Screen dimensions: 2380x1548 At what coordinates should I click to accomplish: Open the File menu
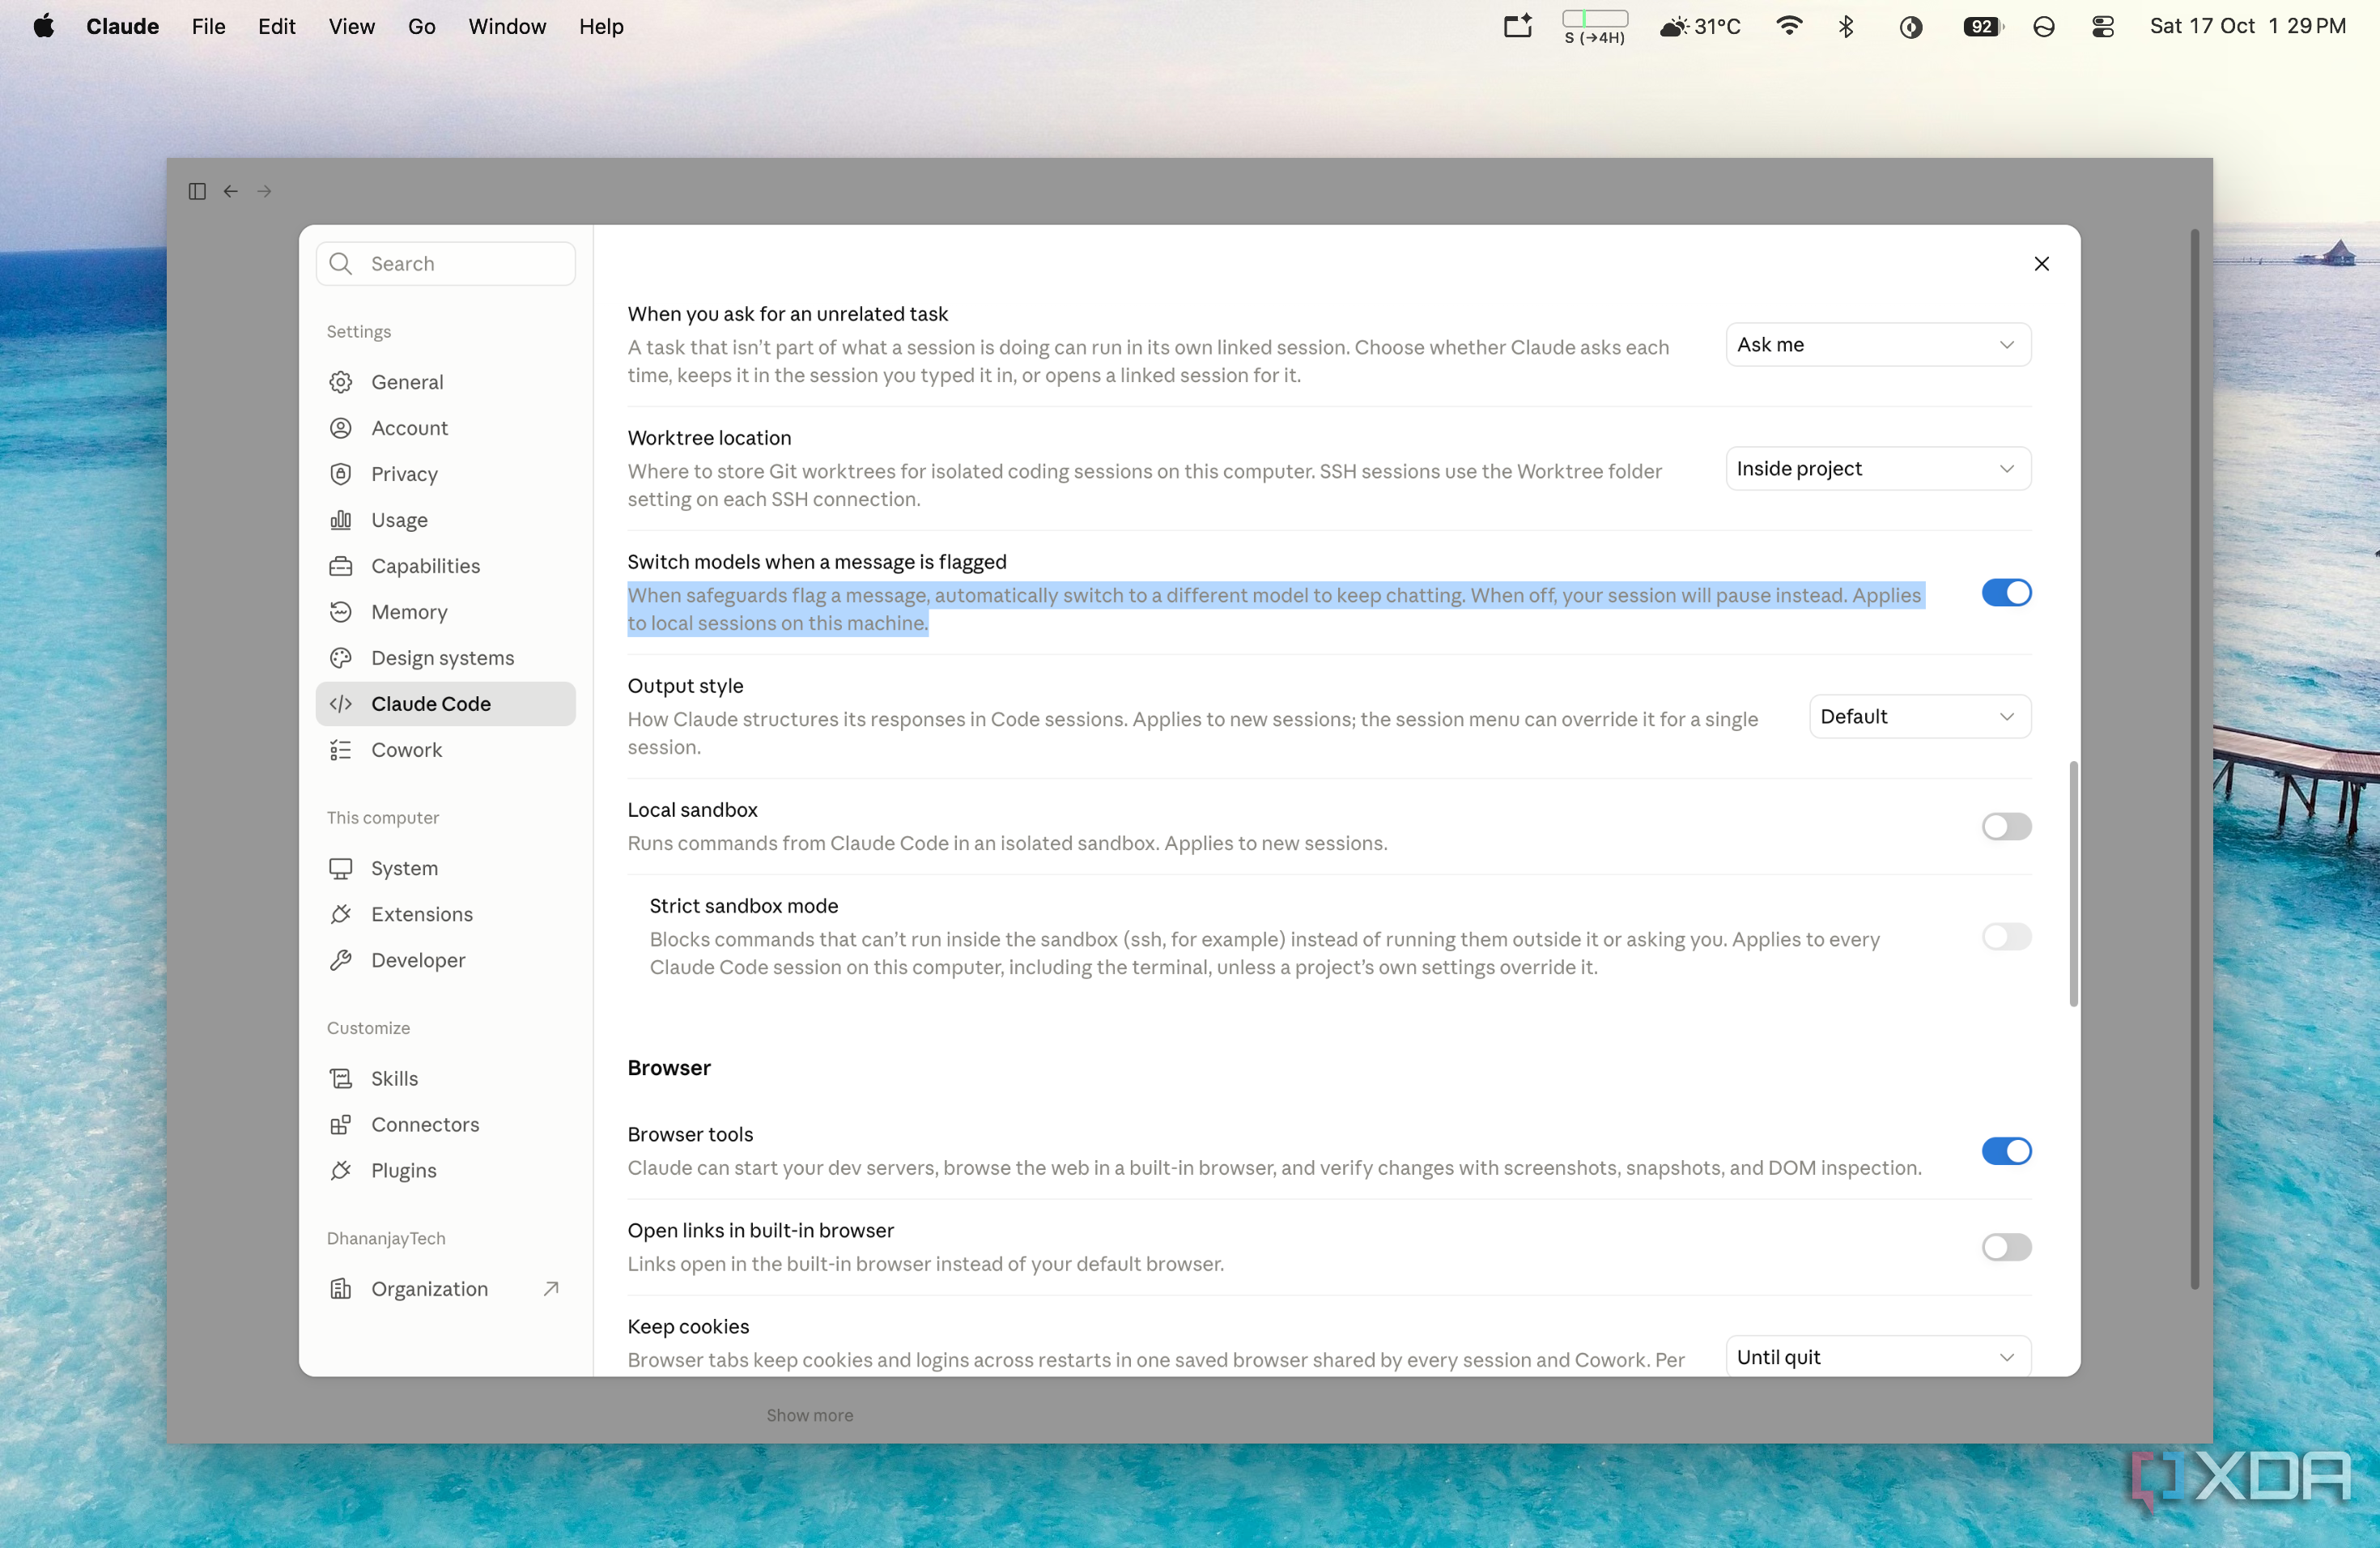[x=208, y=27]
